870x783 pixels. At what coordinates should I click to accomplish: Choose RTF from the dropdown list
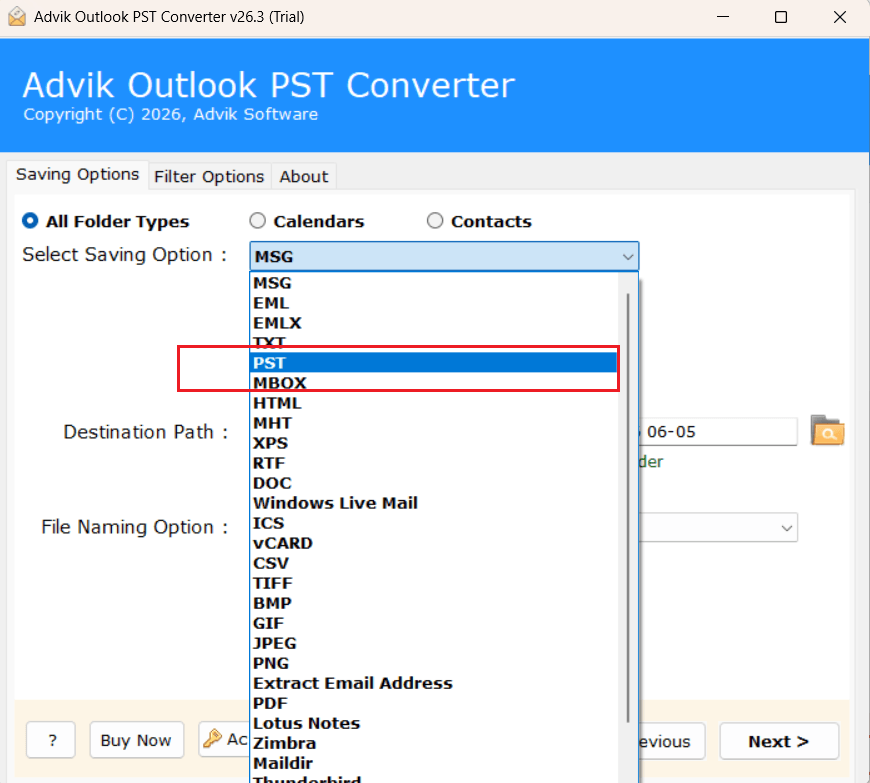pyautogui.click(x=434, y=463)
